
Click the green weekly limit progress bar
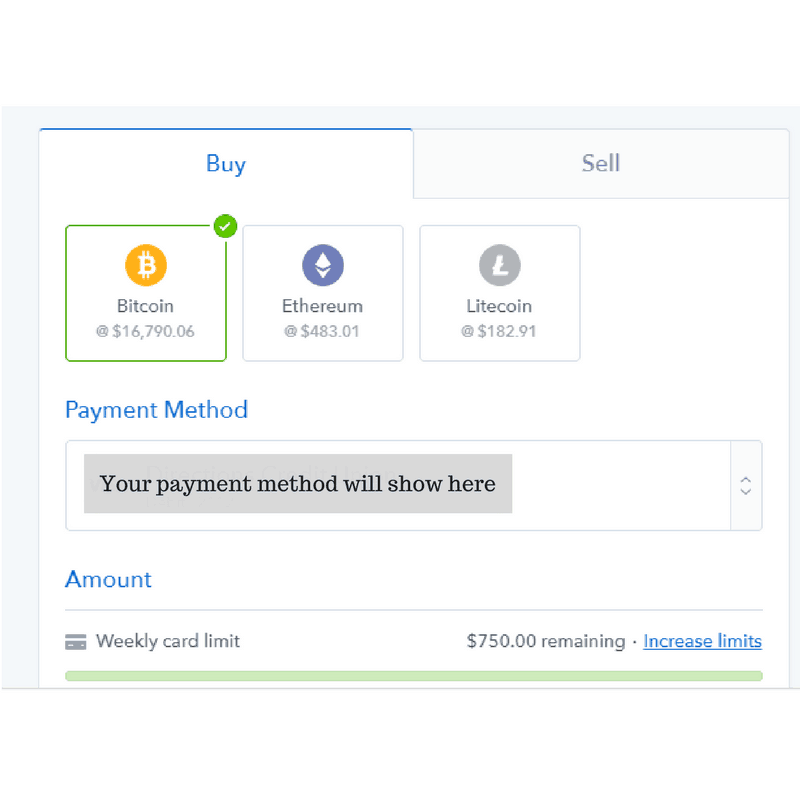(414, 676)
